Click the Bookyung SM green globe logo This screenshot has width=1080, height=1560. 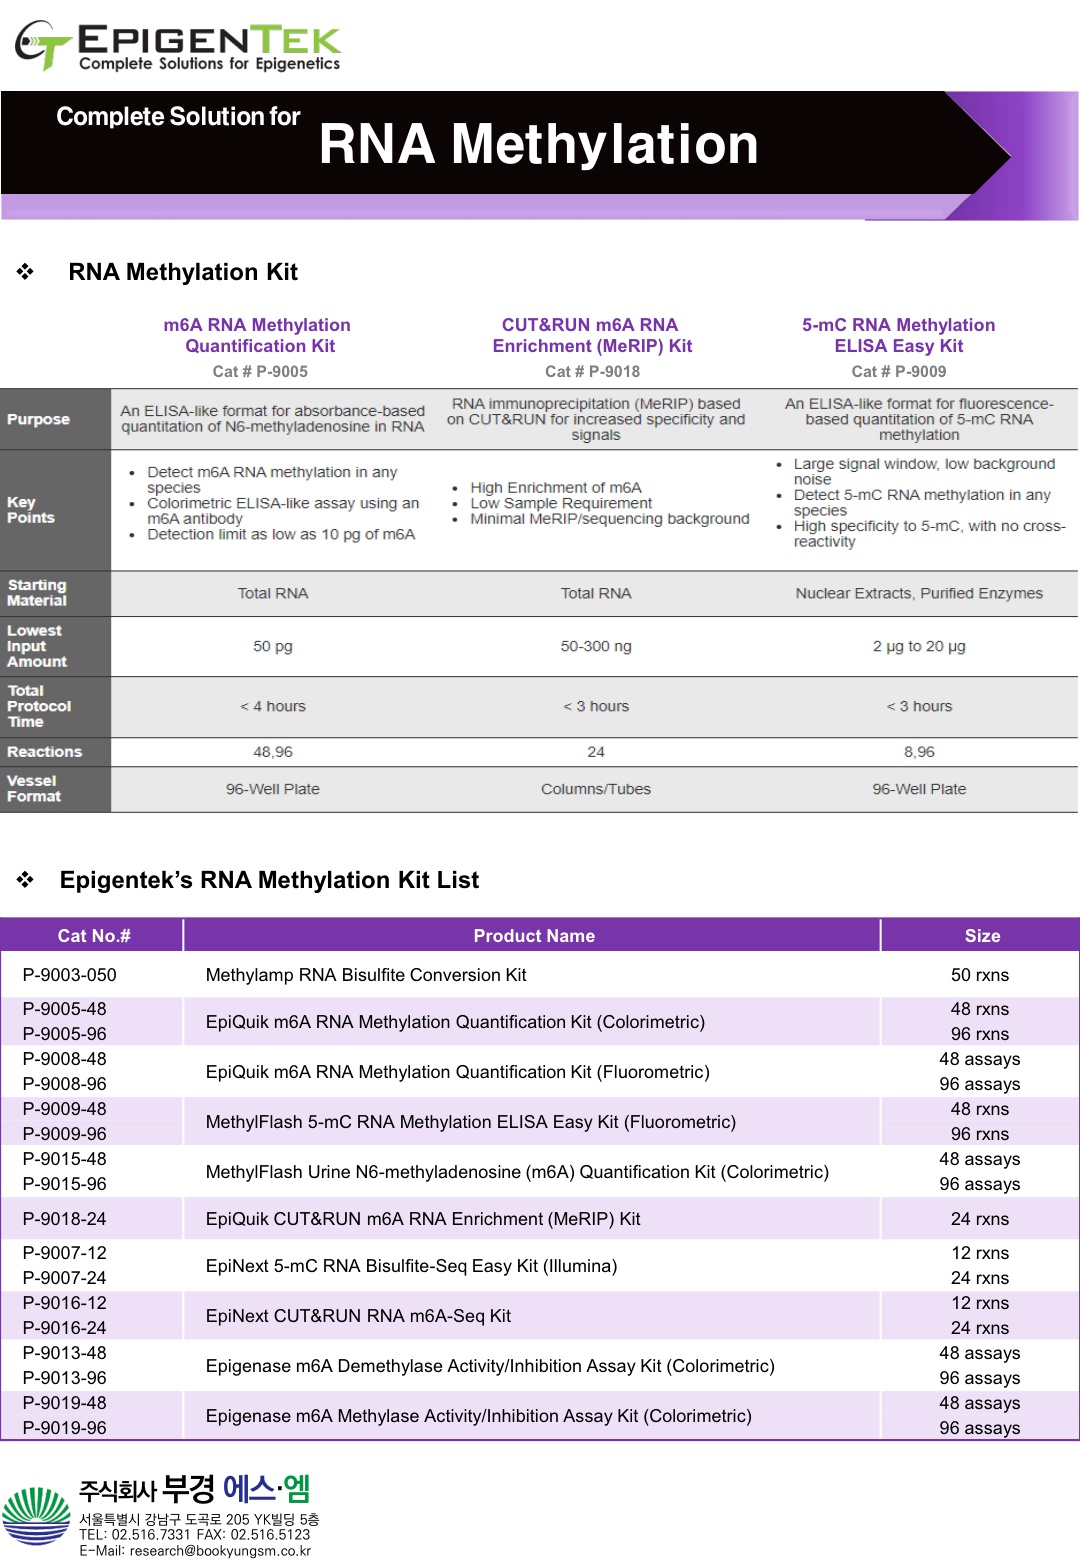click(37, 1516)
